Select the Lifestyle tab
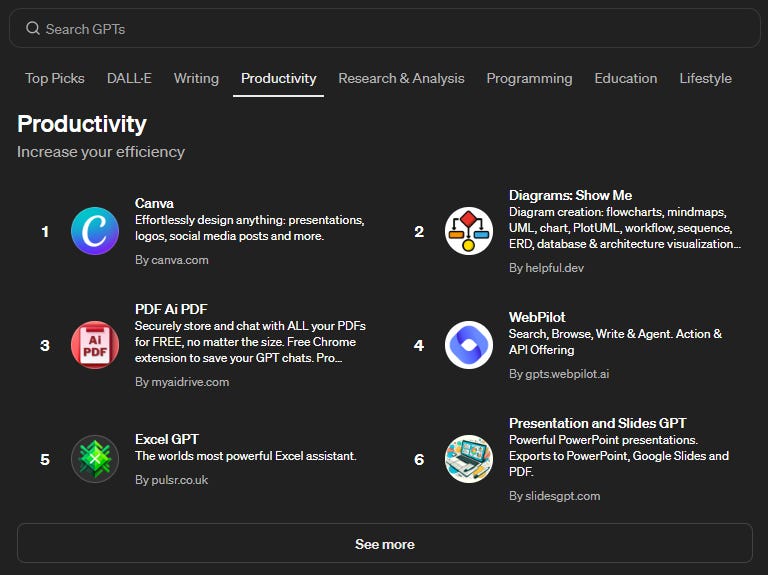 click(705, 78)
